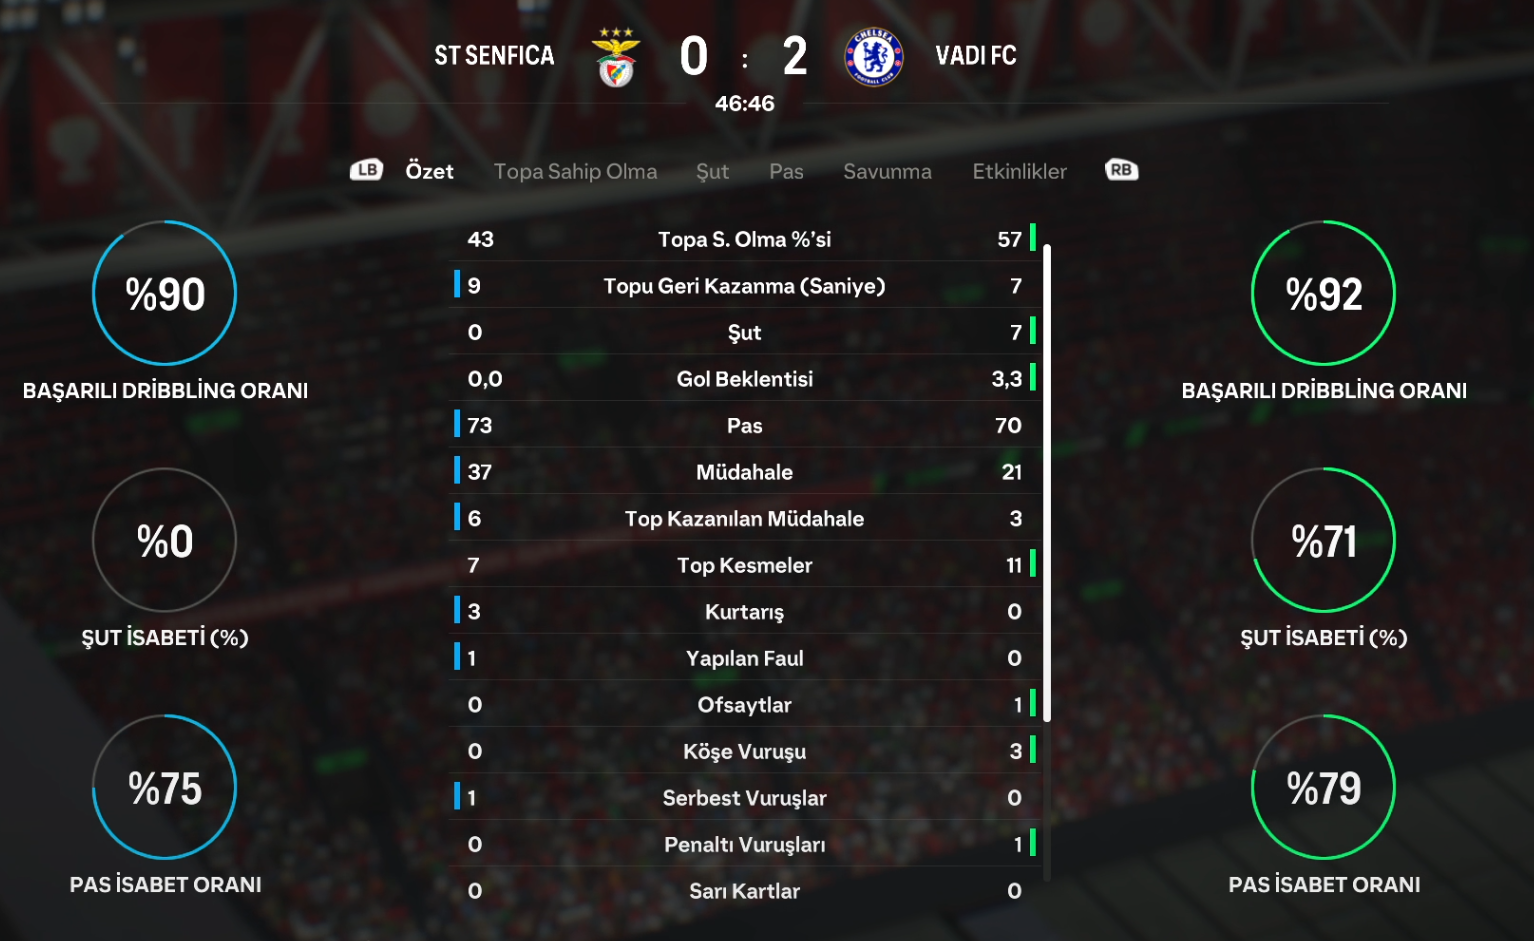
Task: Open the Savunma tab
Action: pos(887,171)
